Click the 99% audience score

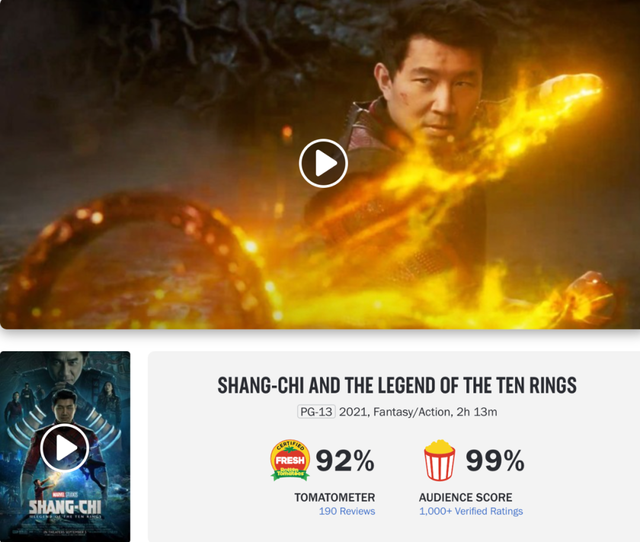495,460
